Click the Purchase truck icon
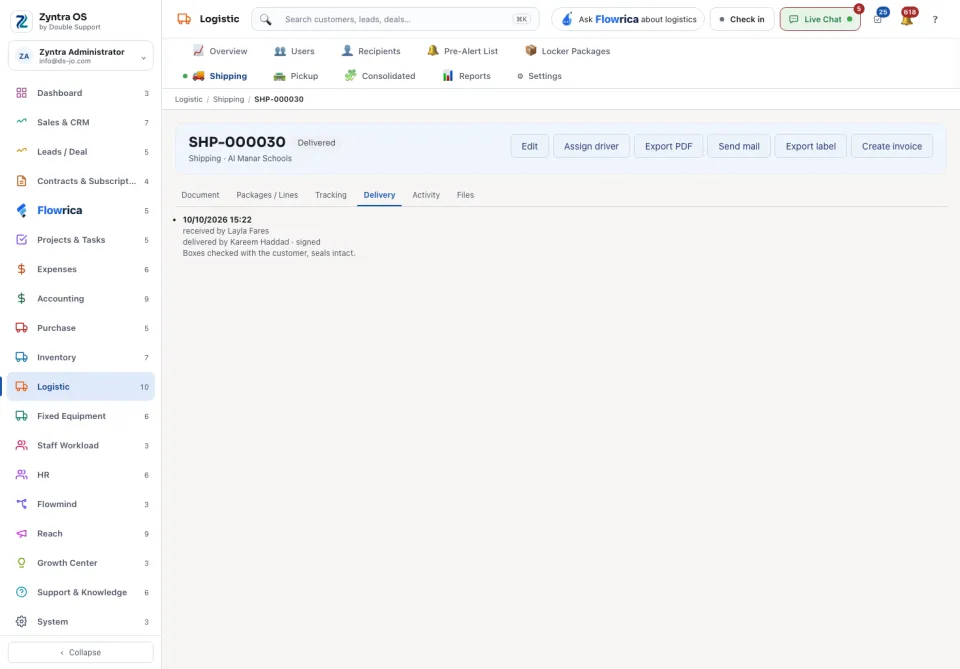The height and width of the screenshot is (669, 960). pos(21,327)
